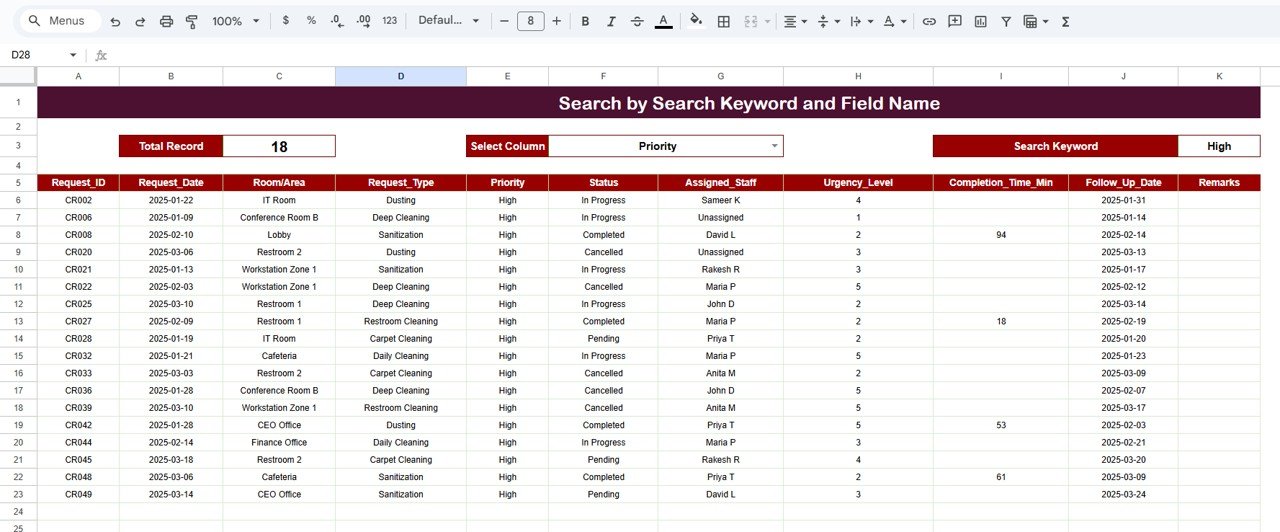Viewport: 1280px width, 532px height.
Task: Add a comment with the comment icon
Action: 955,21
